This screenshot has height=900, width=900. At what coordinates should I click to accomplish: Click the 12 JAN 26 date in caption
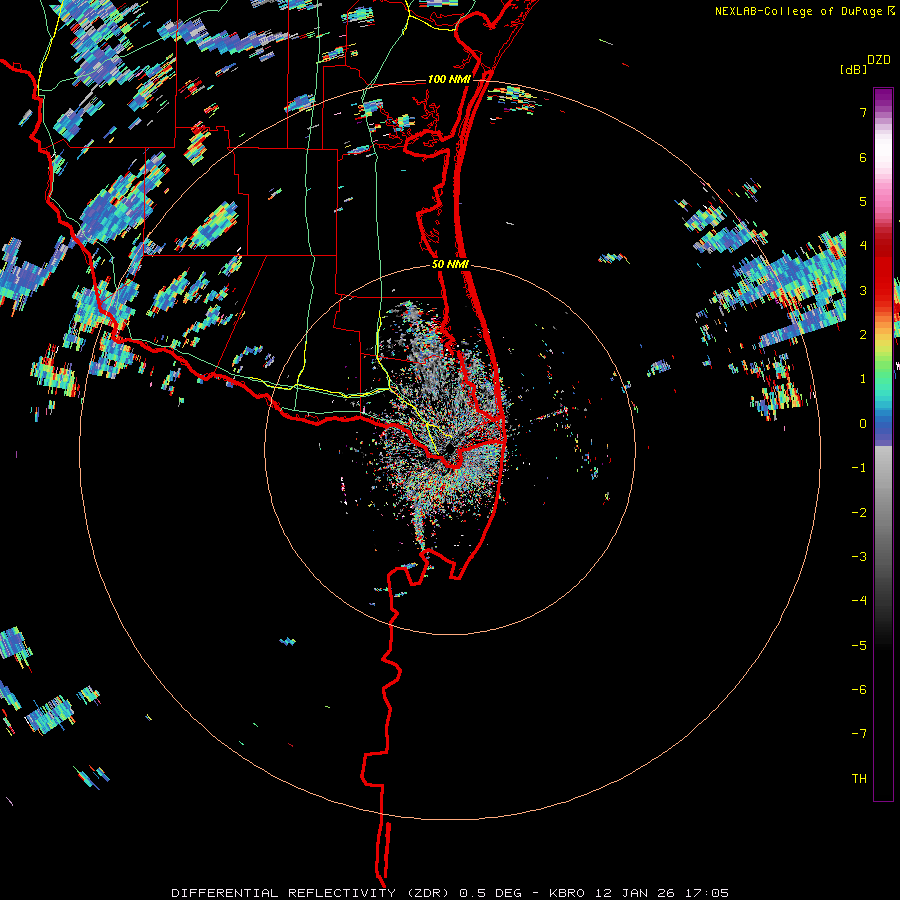634,893
